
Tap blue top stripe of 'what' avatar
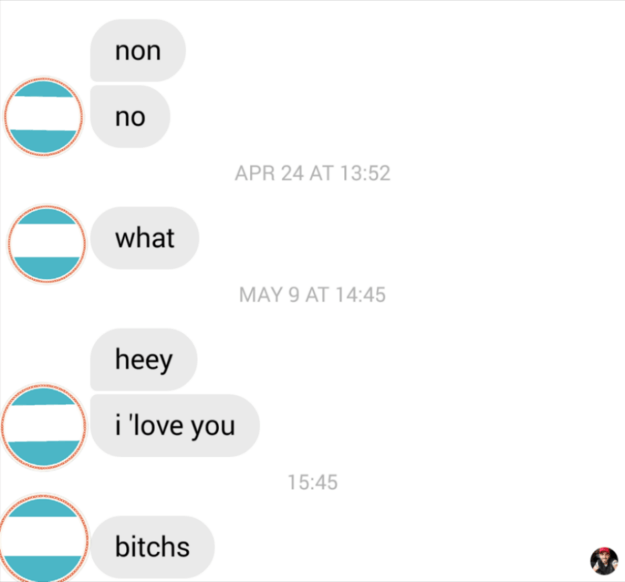47,216
